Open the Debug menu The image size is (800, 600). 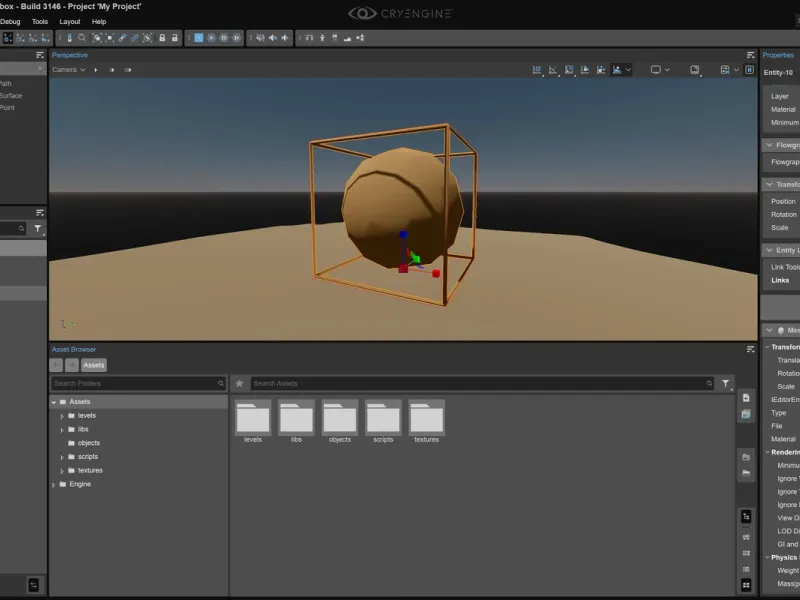click(x=10, y=21)
